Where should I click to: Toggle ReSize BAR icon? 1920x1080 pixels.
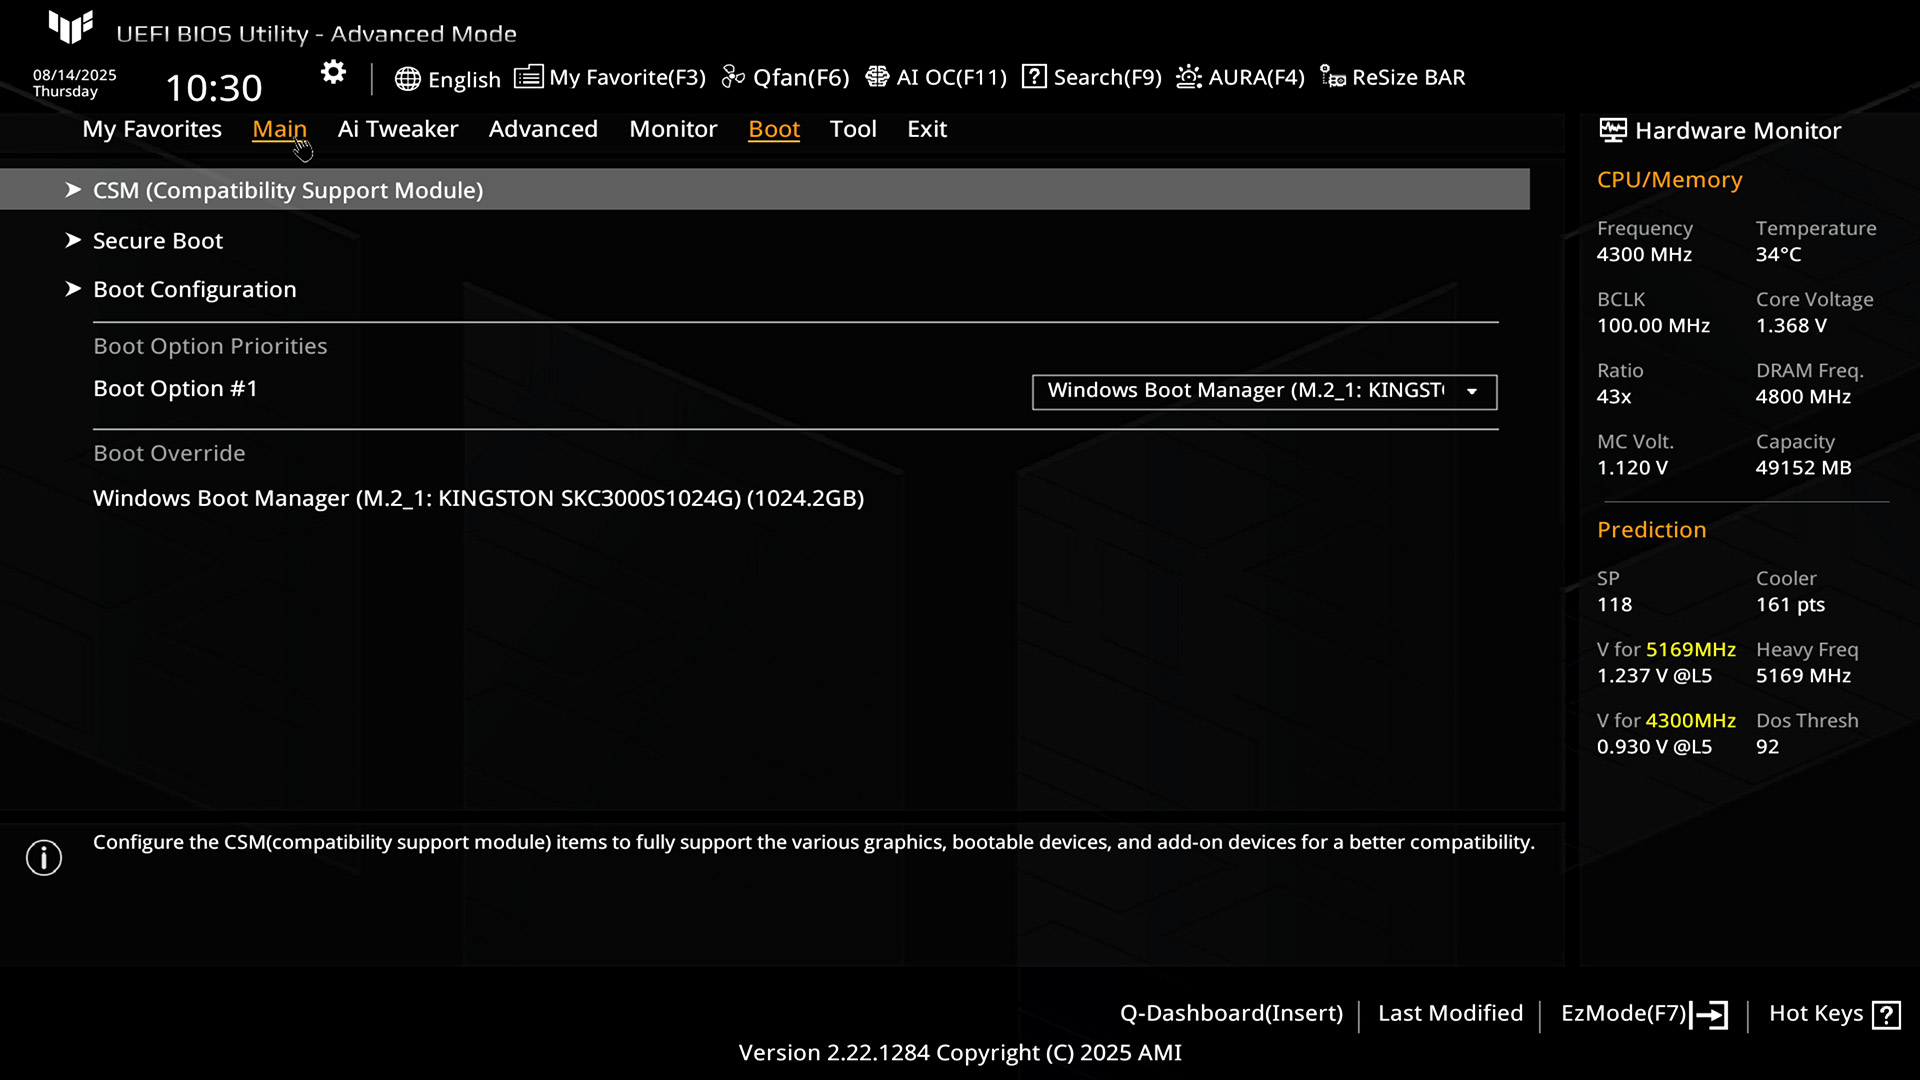coord(1332,77)
